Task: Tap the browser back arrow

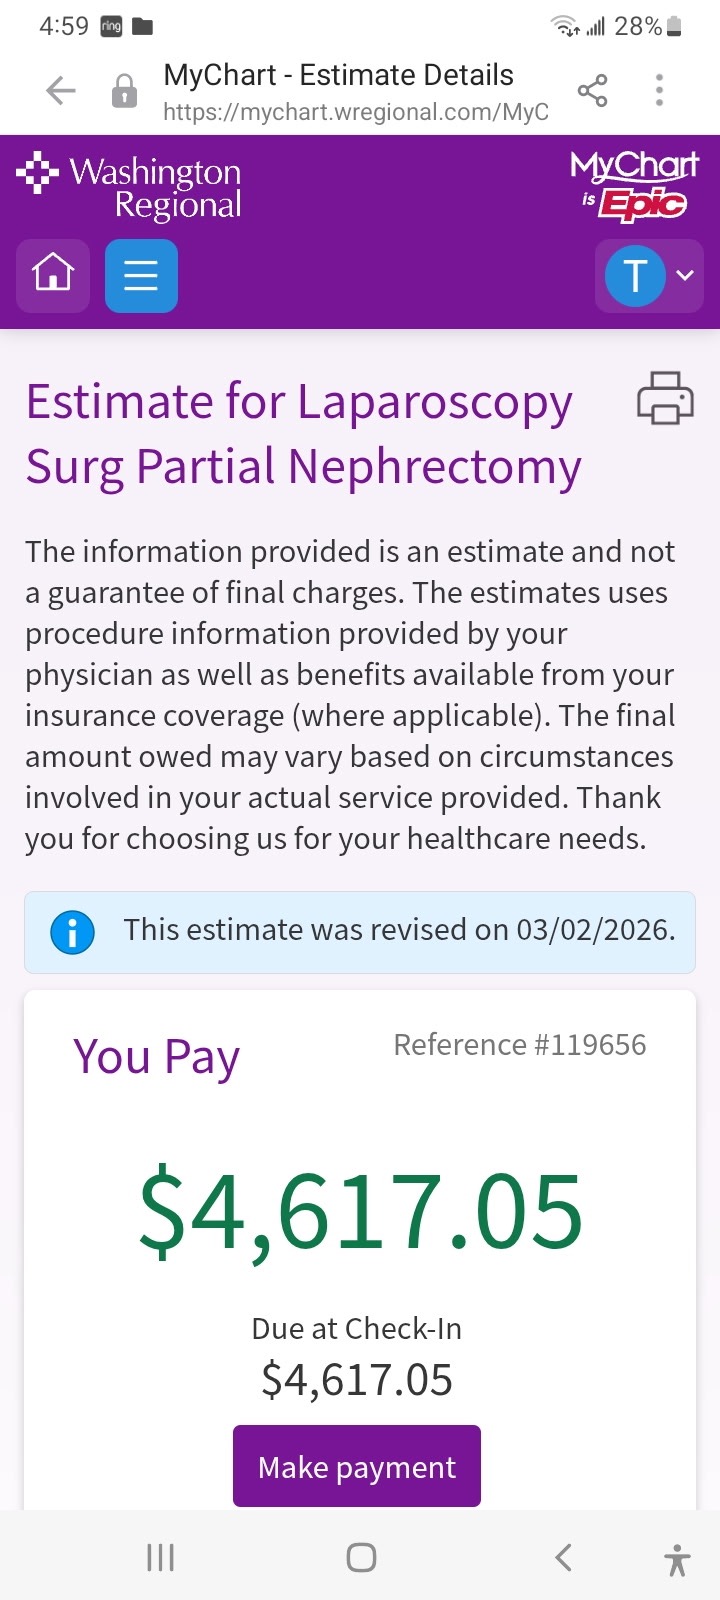Action: pos(61,91)
